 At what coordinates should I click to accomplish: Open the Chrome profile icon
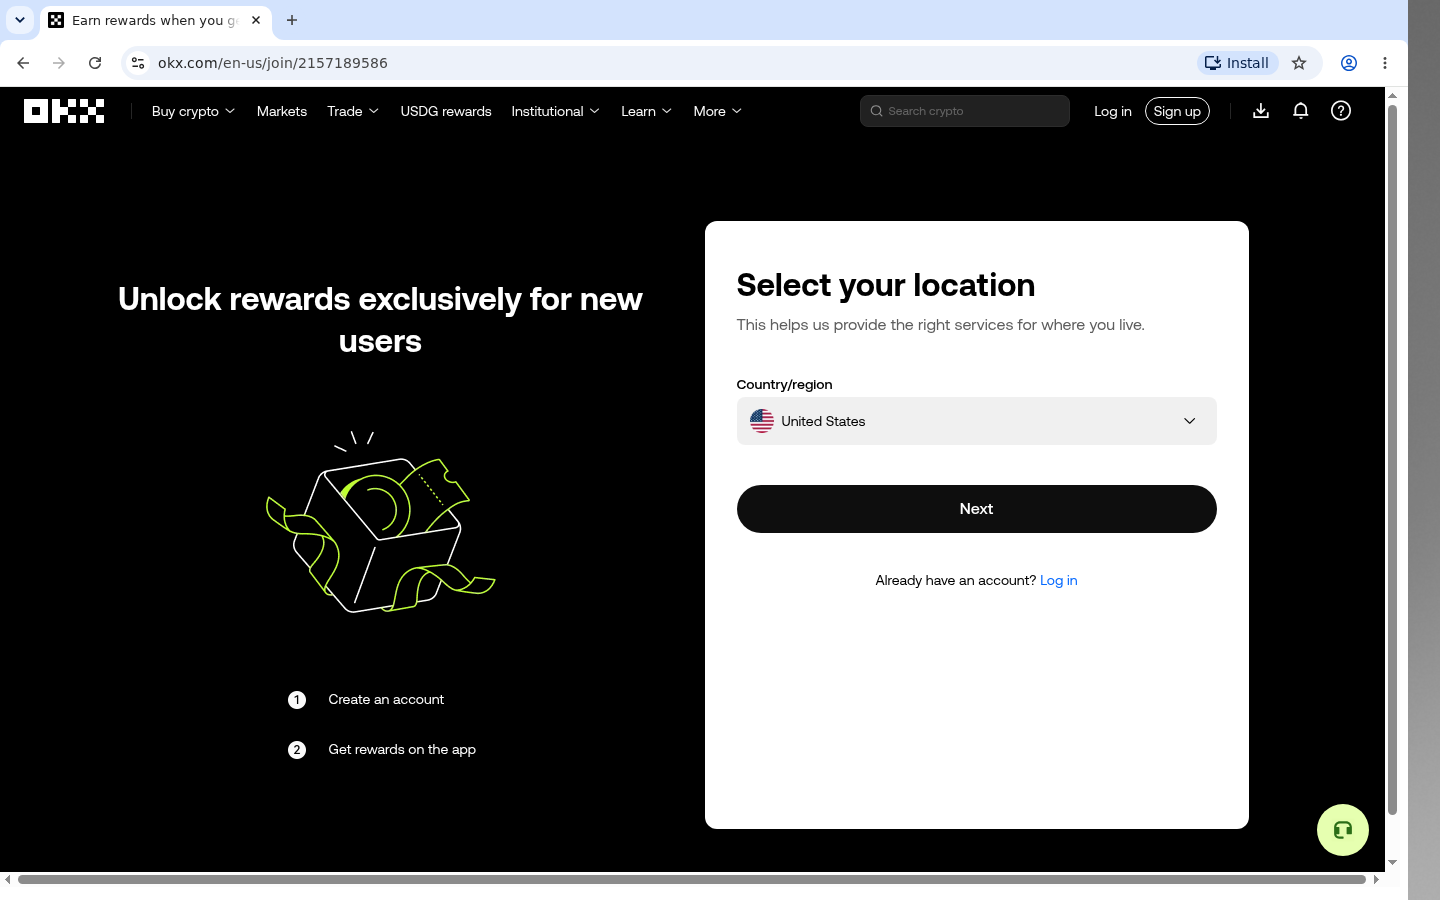[1349, 63]
